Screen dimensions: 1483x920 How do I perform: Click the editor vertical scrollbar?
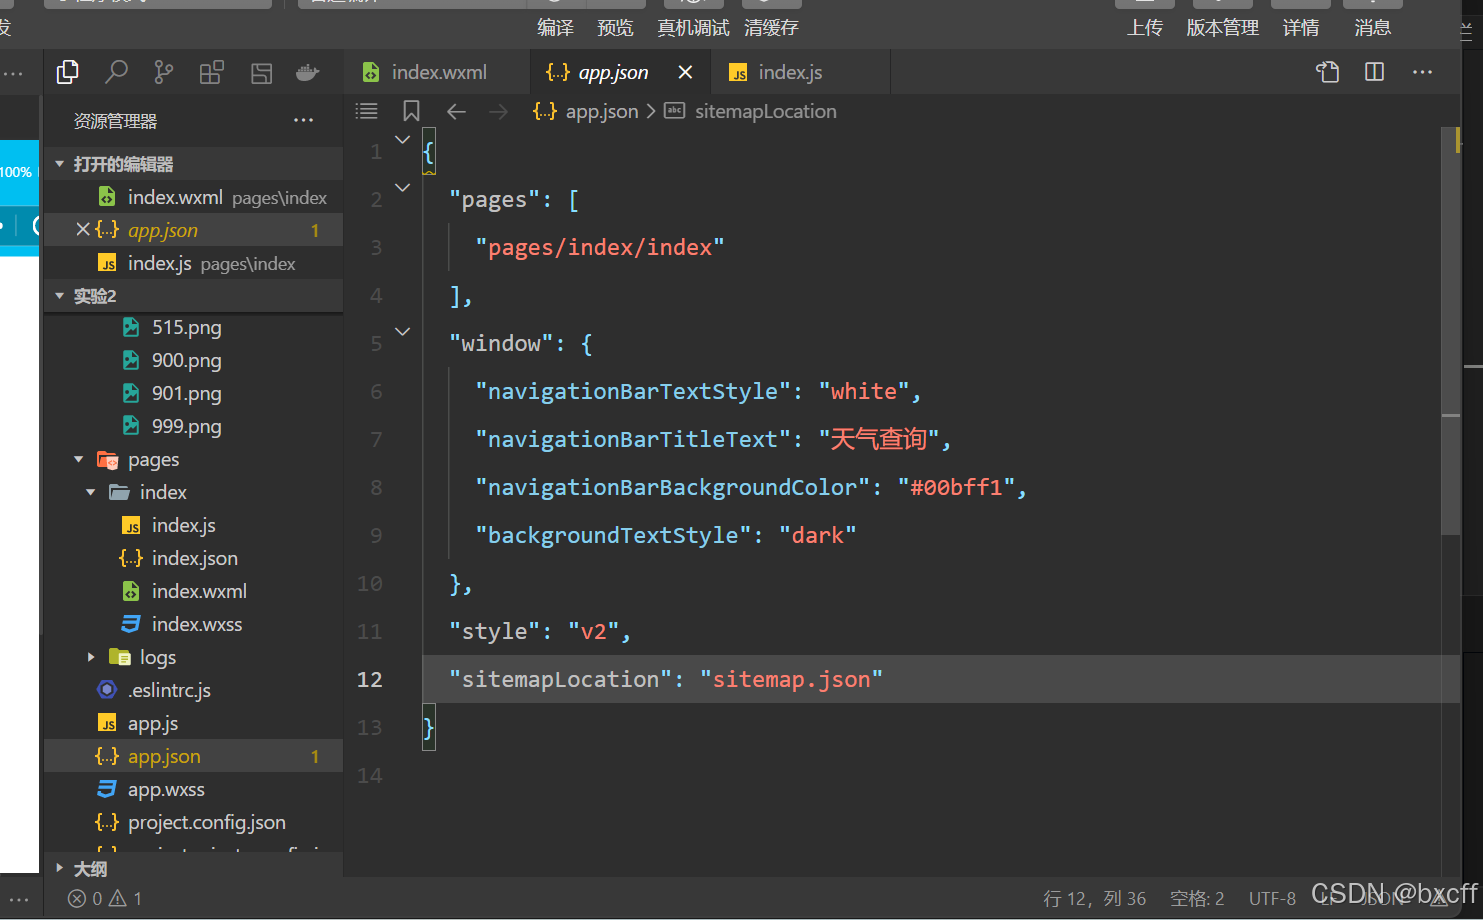(1451, 330)
